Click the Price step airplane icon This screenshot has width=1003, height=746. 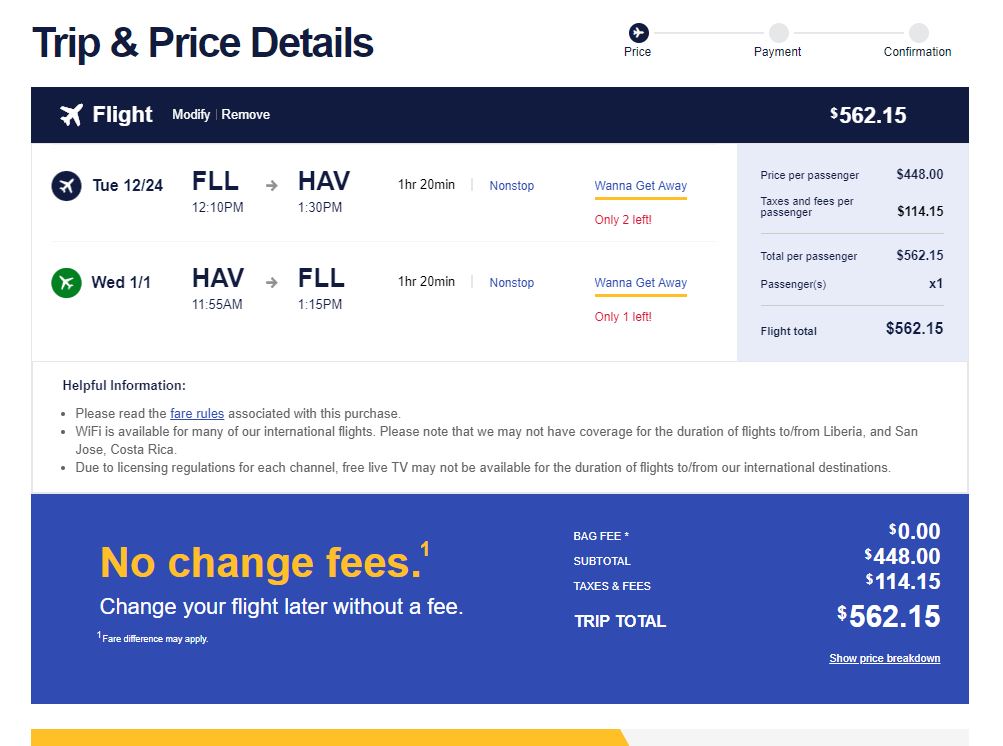(638, 33)
